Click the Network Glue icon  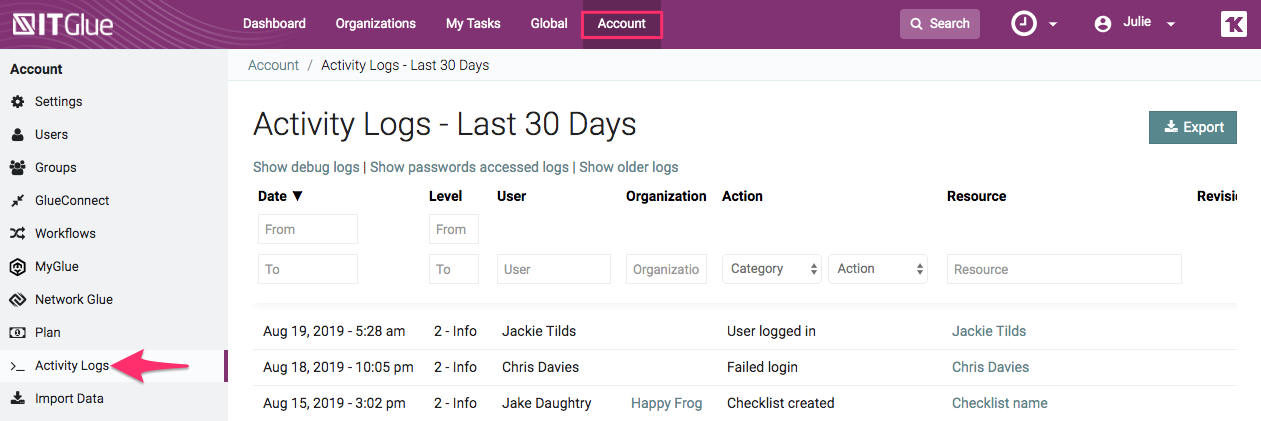tap(17, 300)
